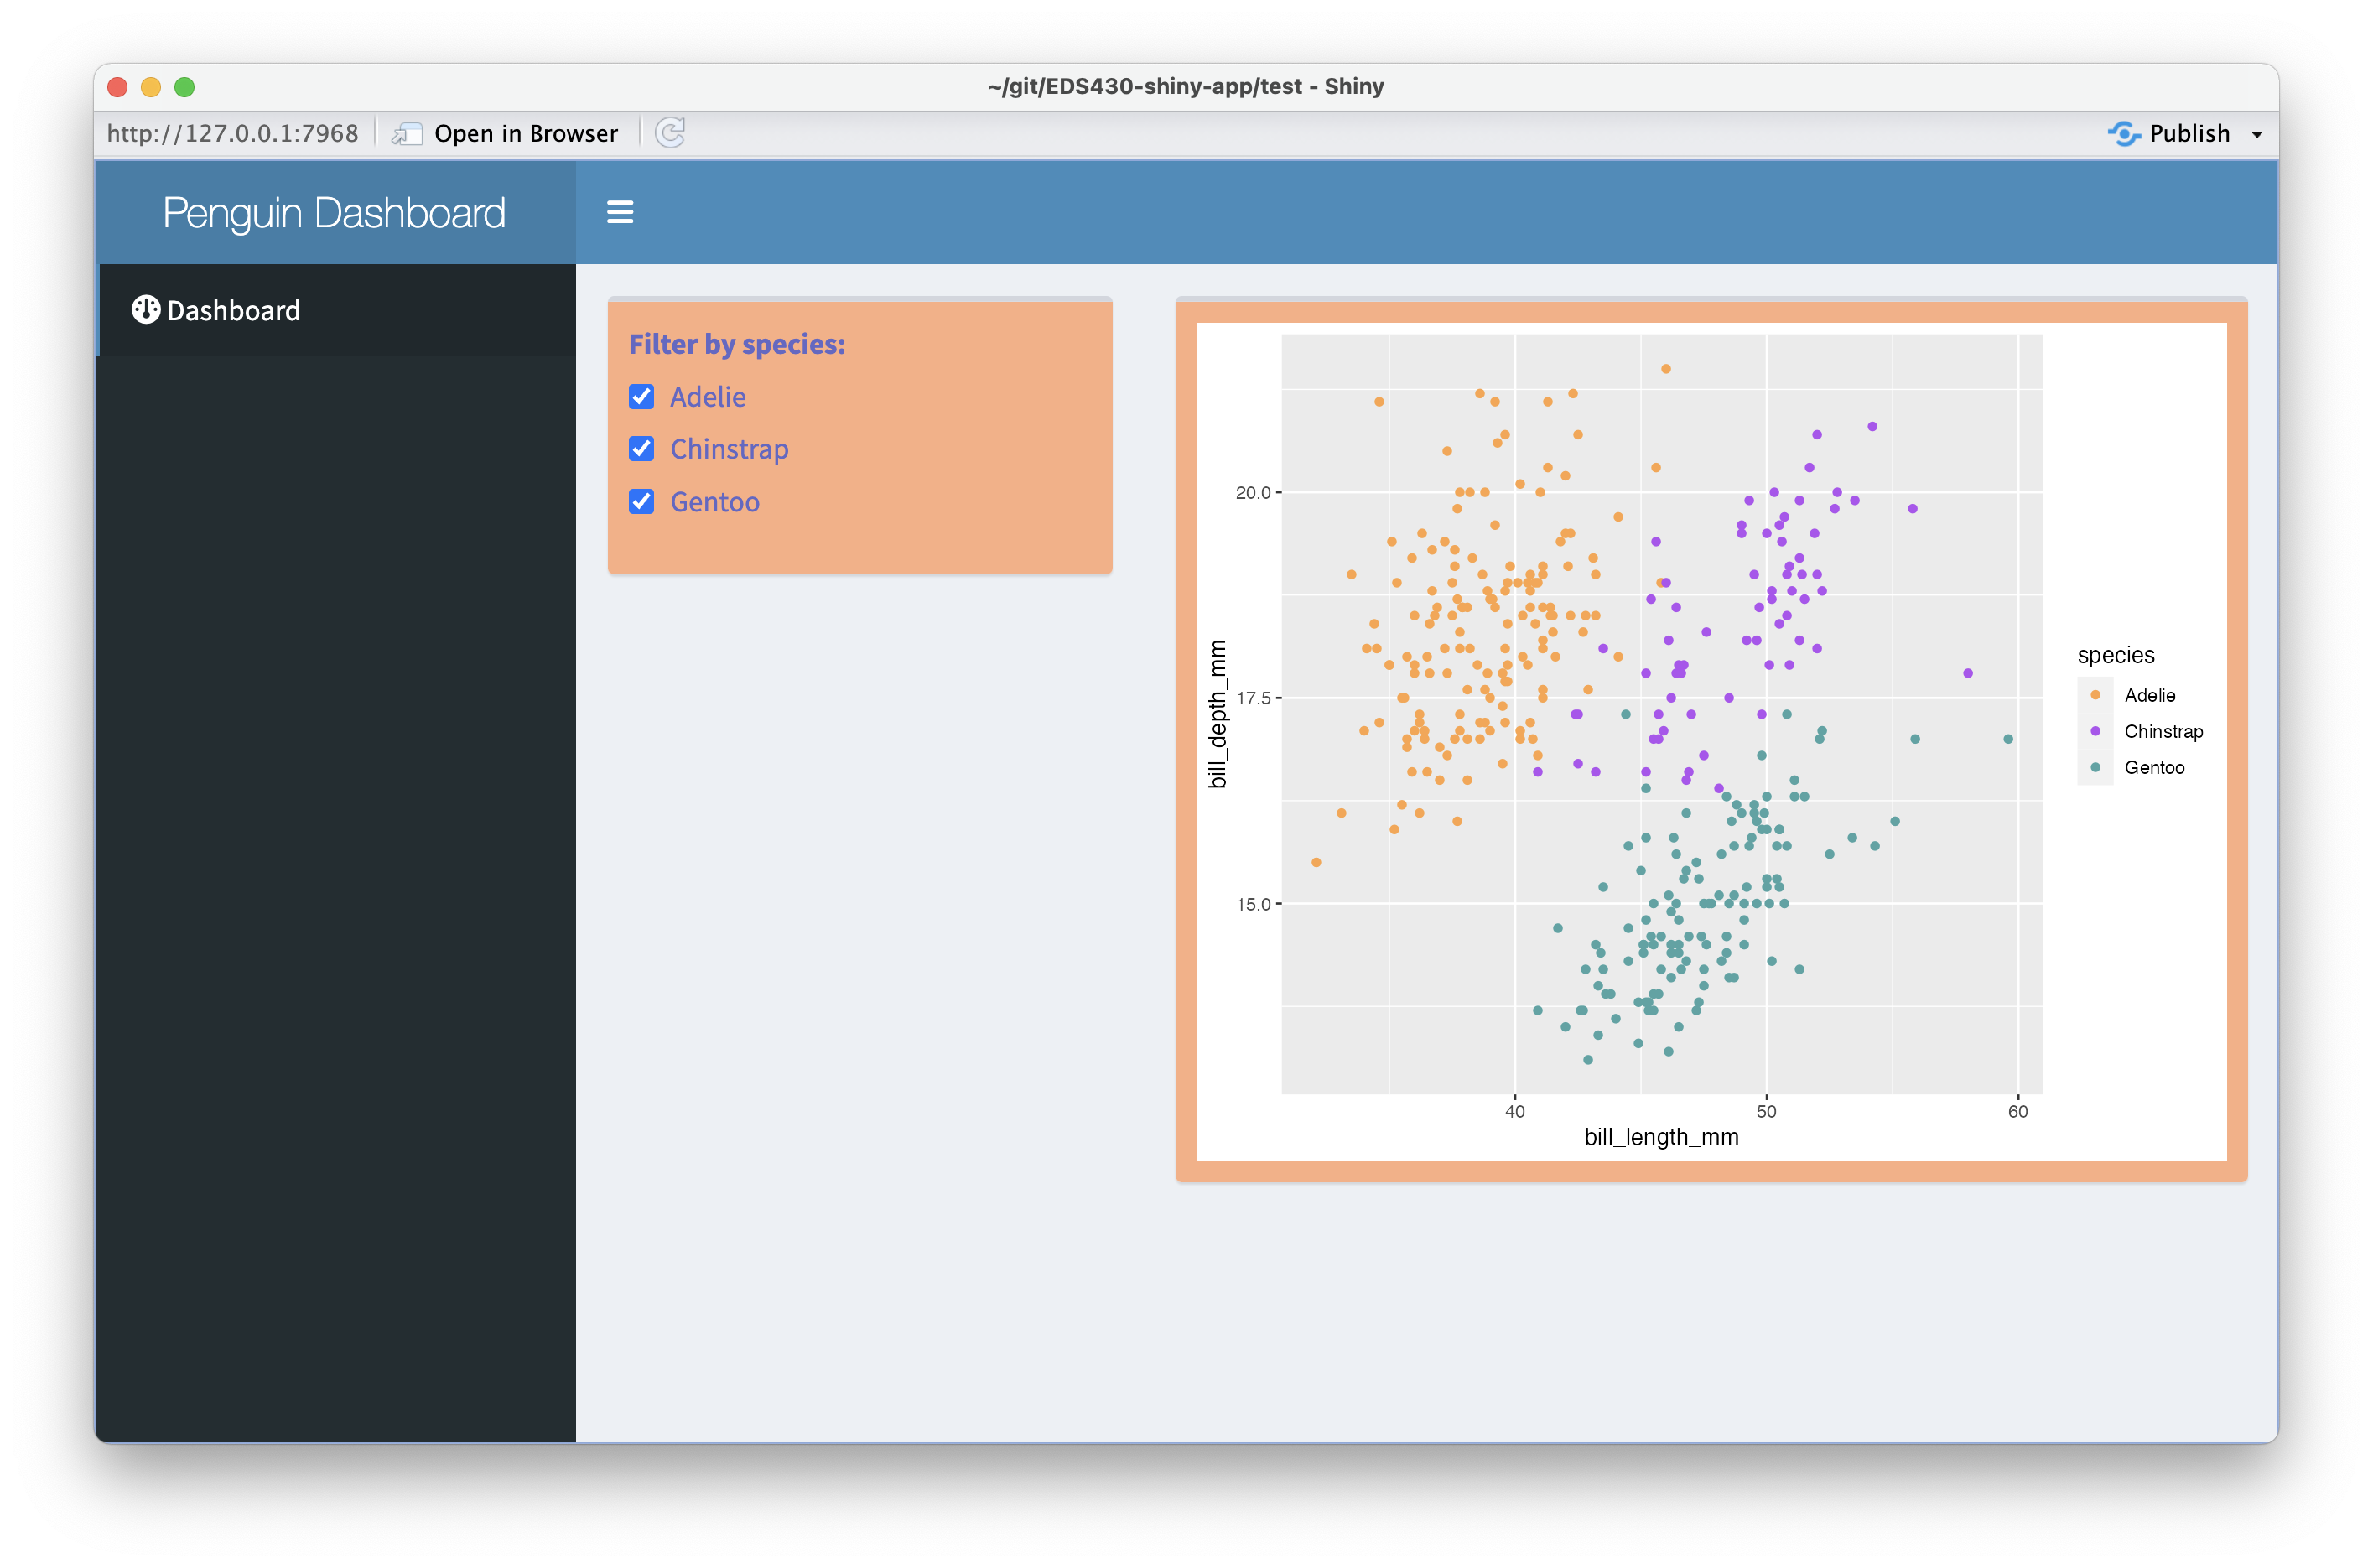Toggle the sidebar with the hamburger icon
This screenshot has width=2373, height=1568.
(x=620, y=212)
